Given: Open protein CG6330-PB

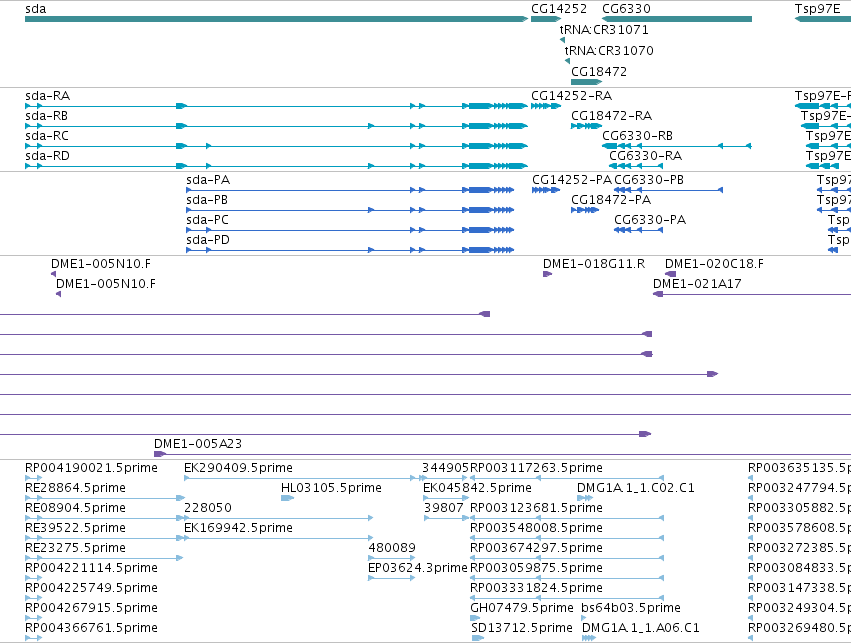Looking at the screenshot, I should 669,190.
